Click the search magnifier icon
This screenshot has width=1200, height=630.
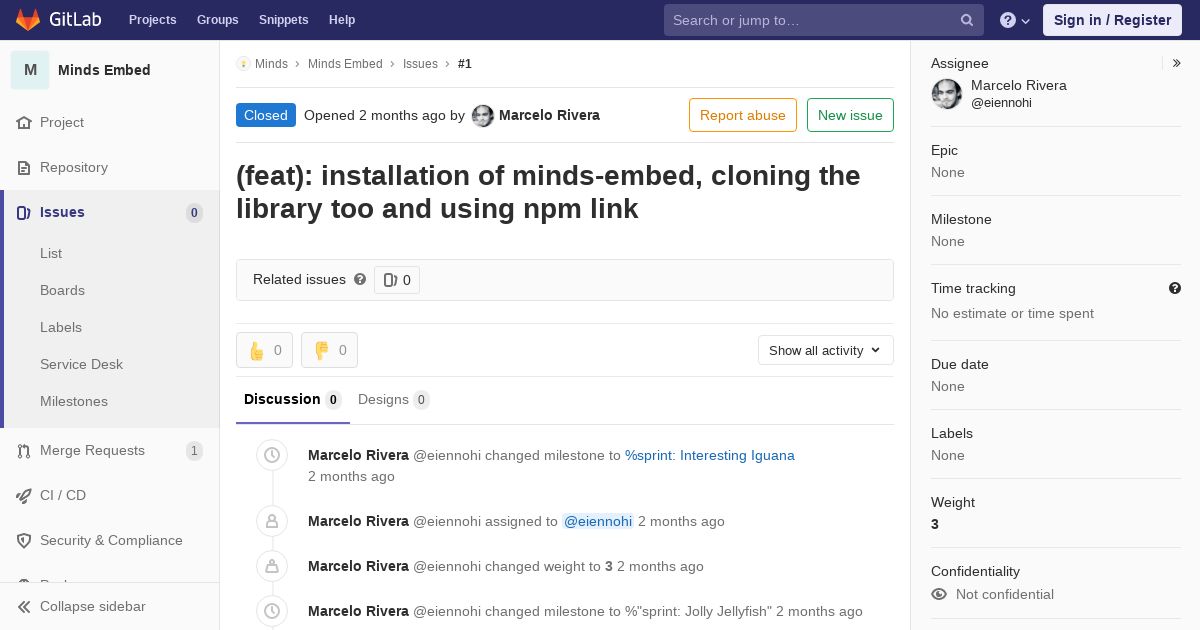(967, 20)
